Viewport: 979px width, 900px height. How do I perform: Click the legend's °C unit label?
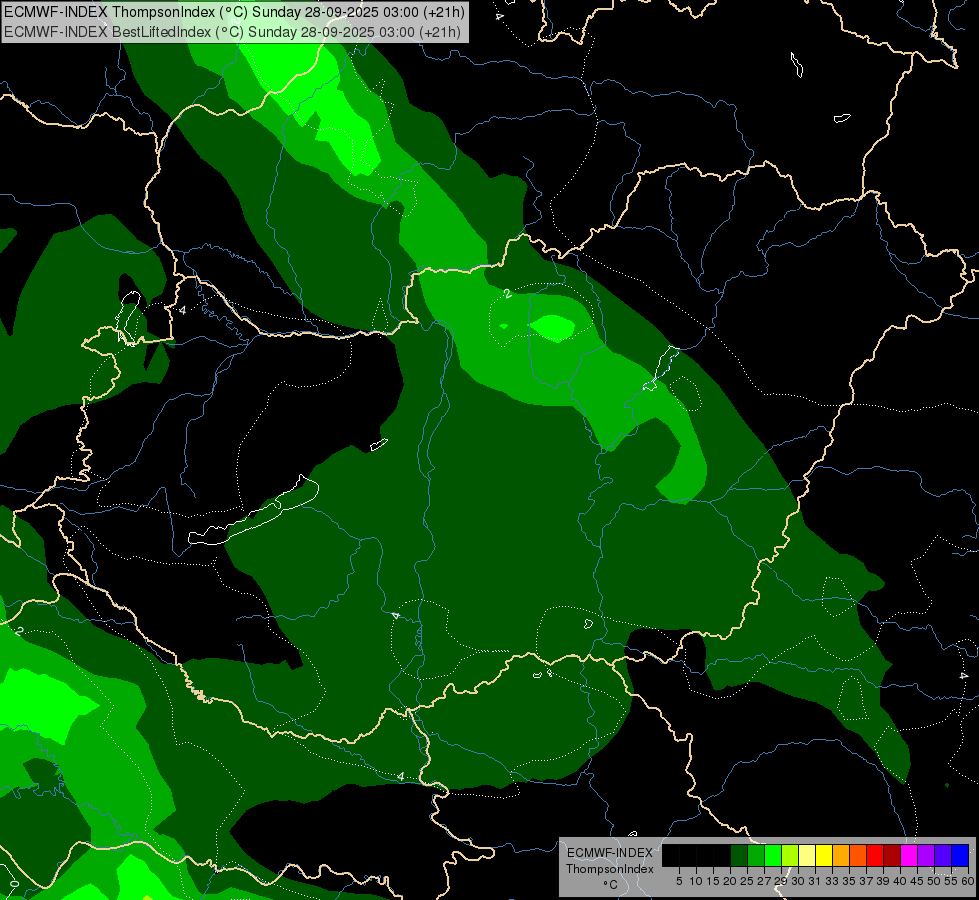pyautogui.click(x=610, y=885)
